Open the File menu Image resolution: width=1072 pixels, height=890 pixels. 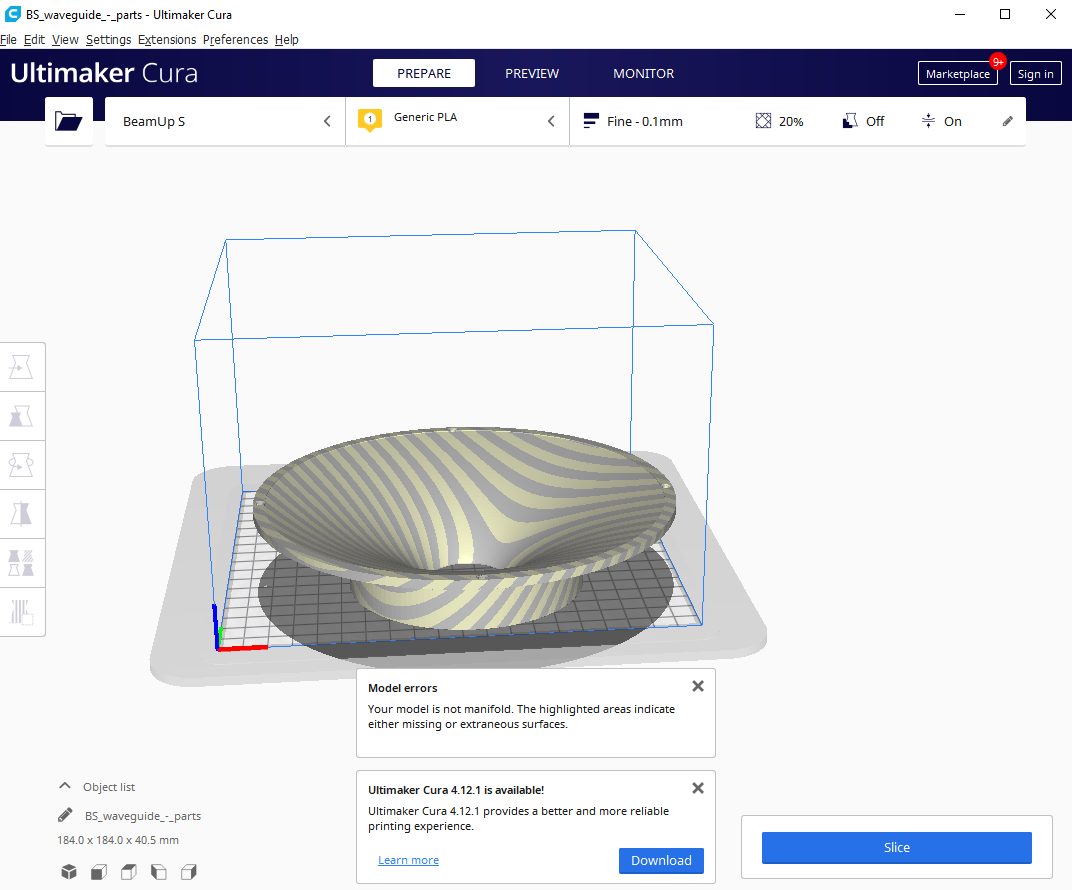(8, 40)
